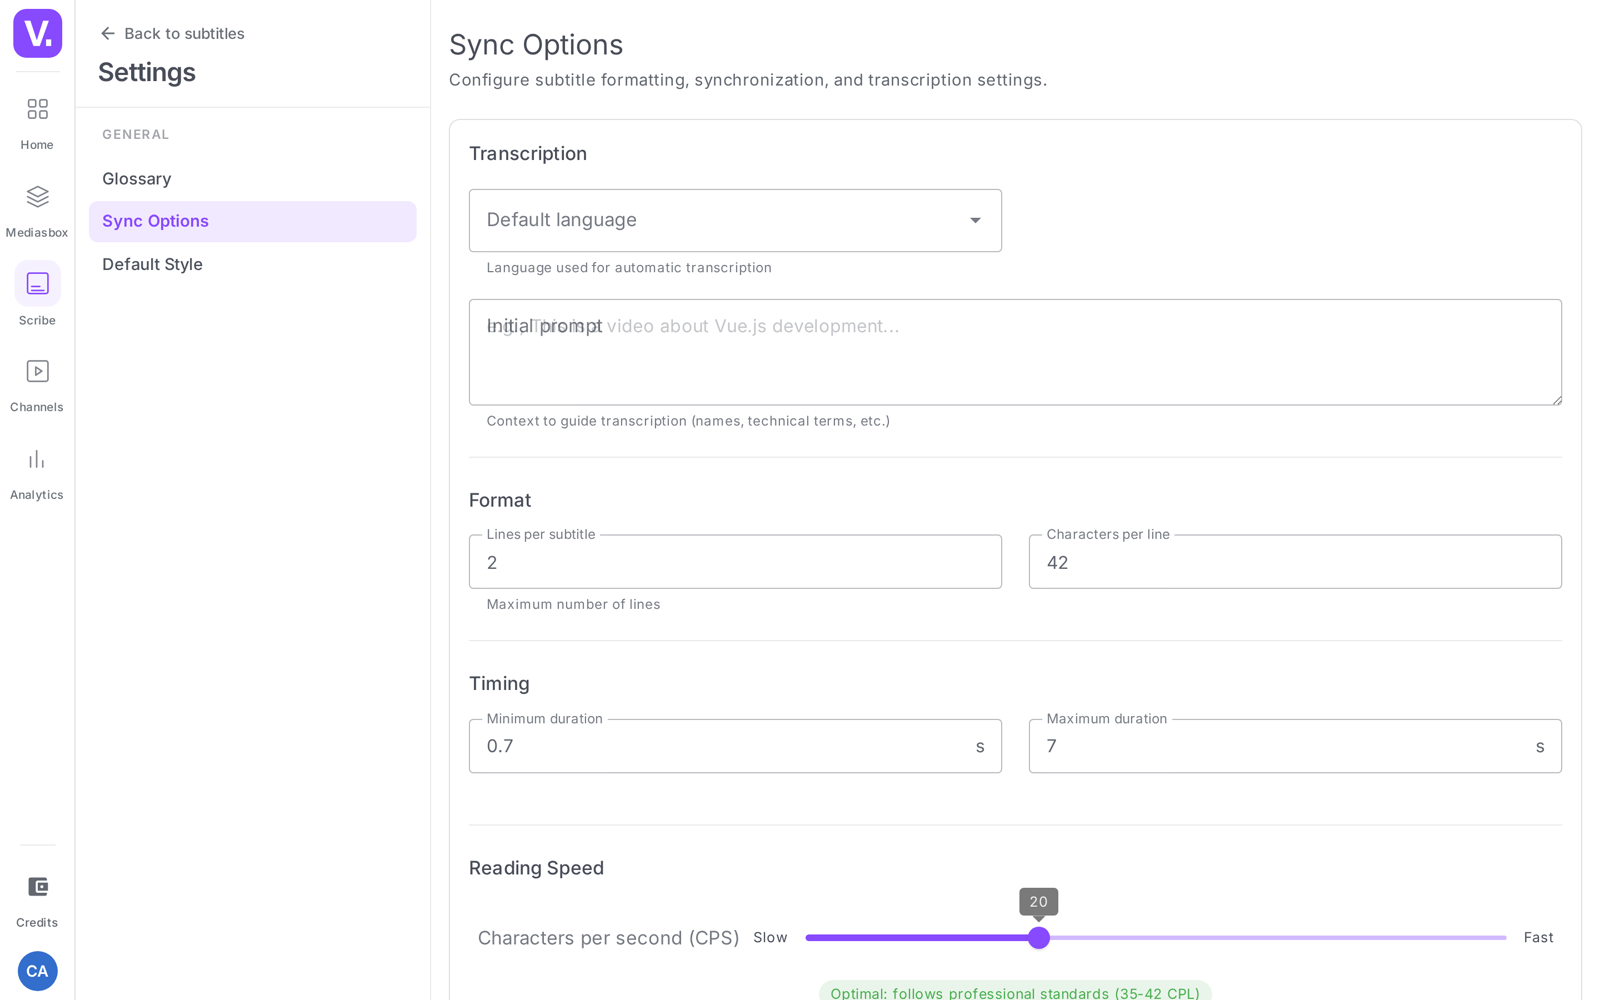Click the Characters per line field
Viewport: 1600px width, 1000px height.
1295,562
